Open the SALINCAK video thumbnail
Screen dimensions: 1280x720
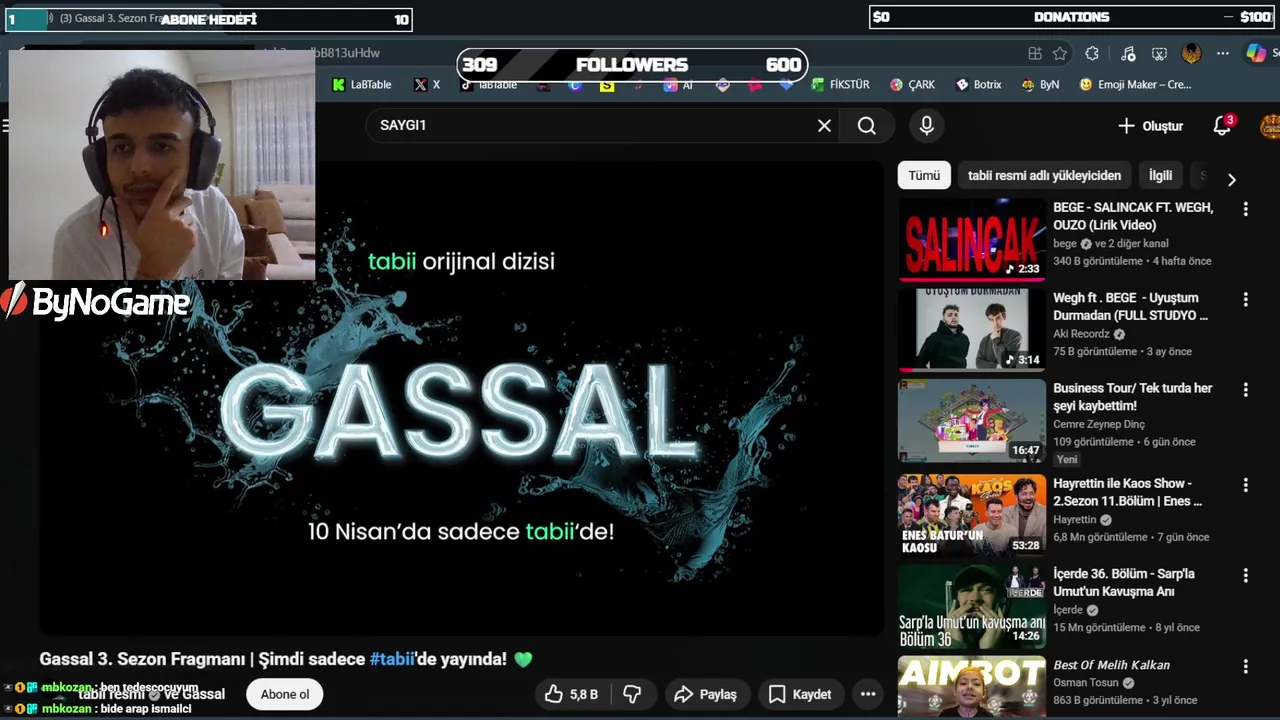click(x=971, y=239)
